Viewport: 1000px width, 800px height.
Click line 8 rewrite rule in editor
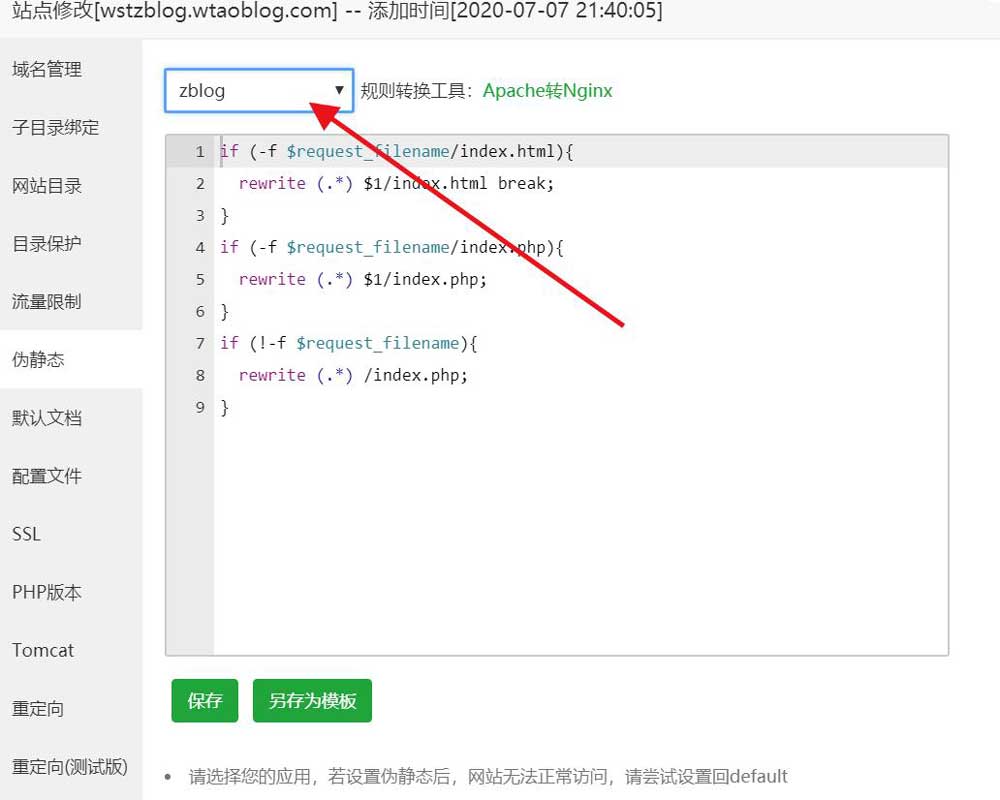(x=353, y=375)
